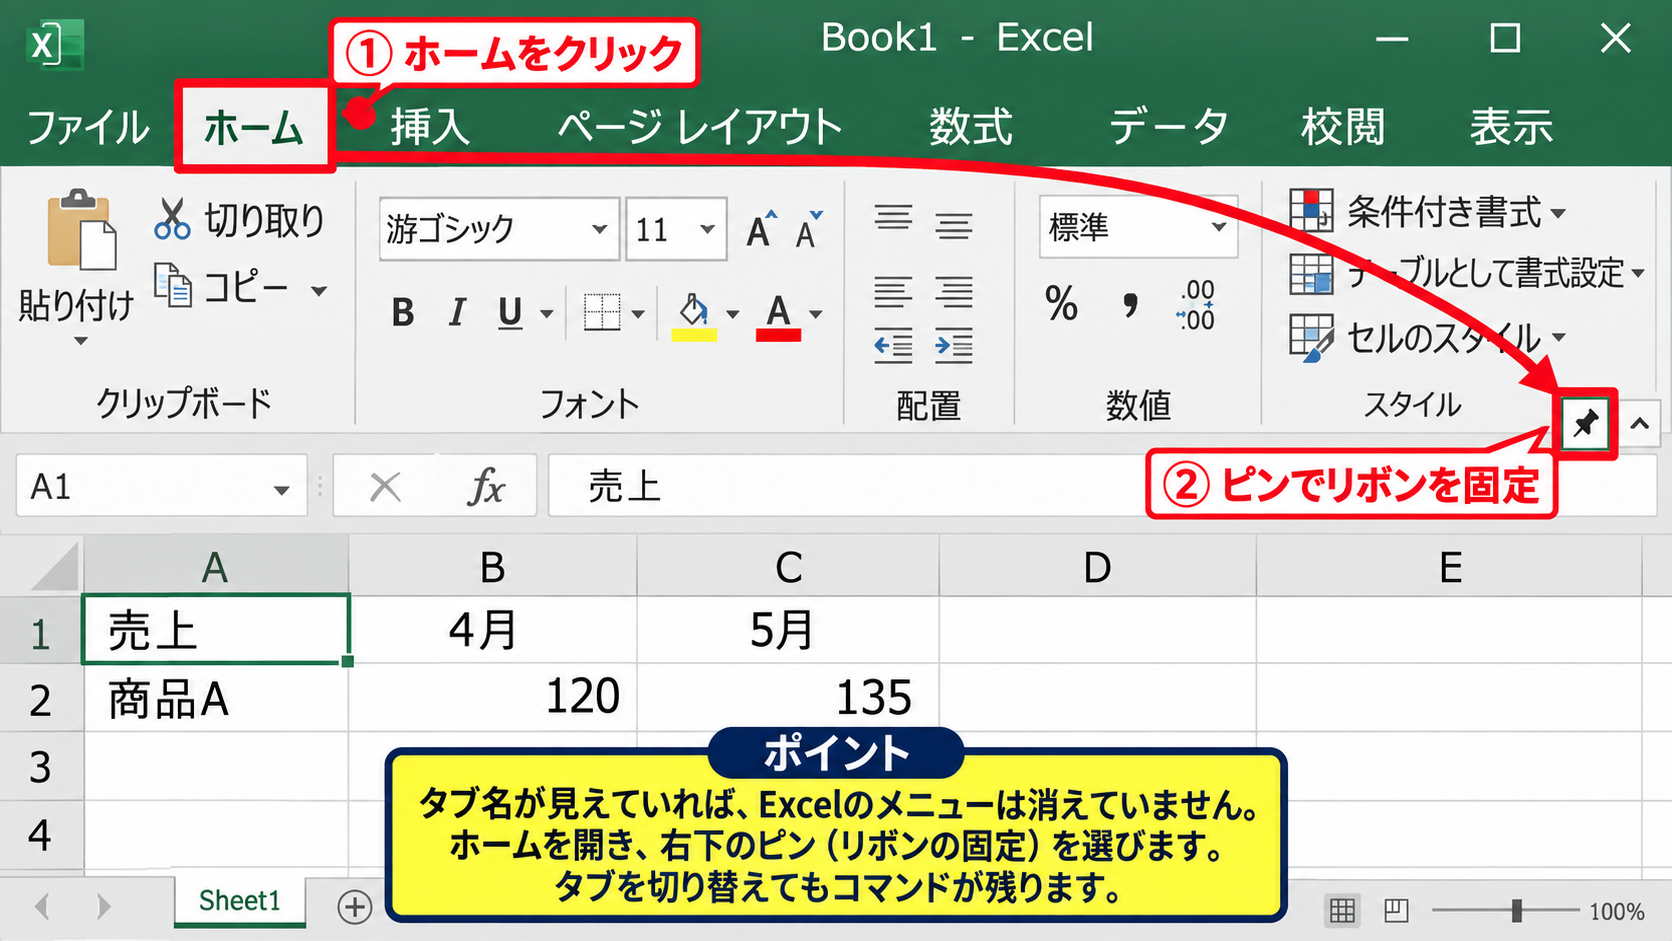
Task: Add a new sheet with plus button
Action: pos(355,907)
